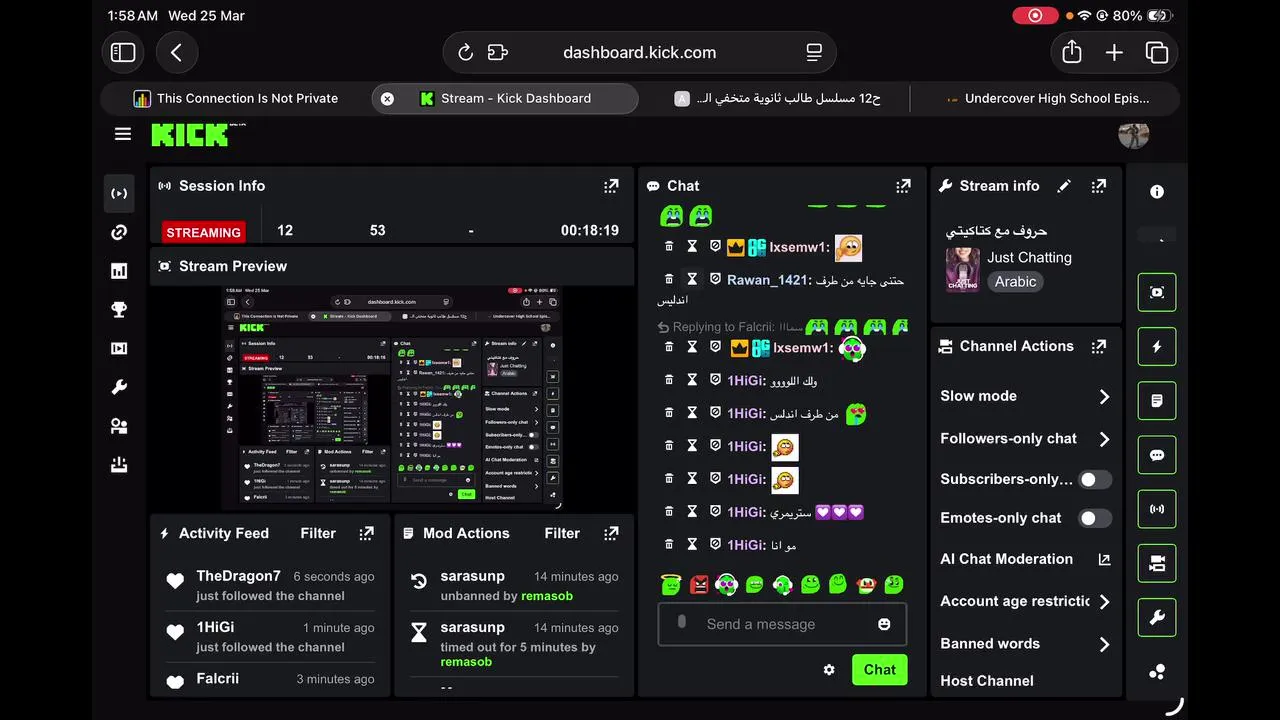Click the dashboard.kick.com address bar
This screenshot has width=1280, height=720.
click(x=639, y=53)
